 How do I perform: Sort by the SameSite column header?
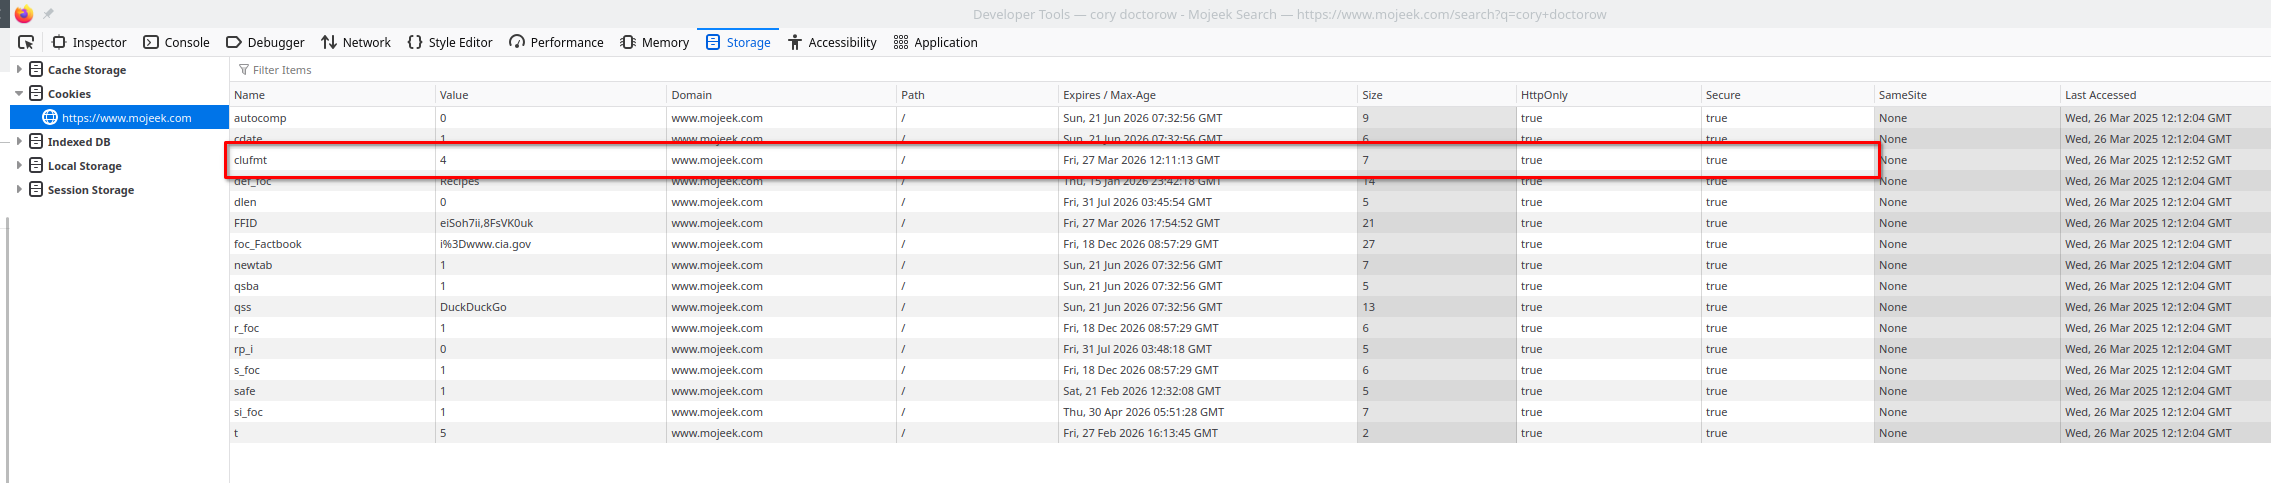pos(1966,95)
